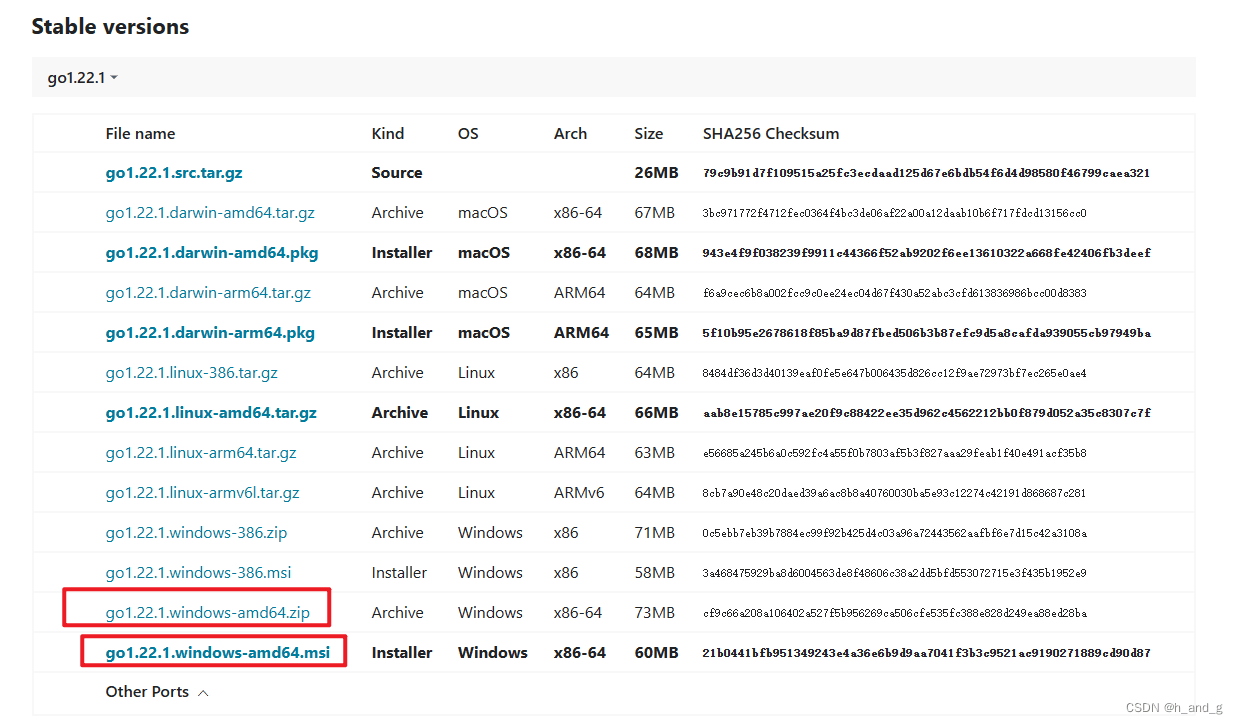Click Installer kind in windows-386.msi row
1238x724 pixels.
tap(399, 573)
